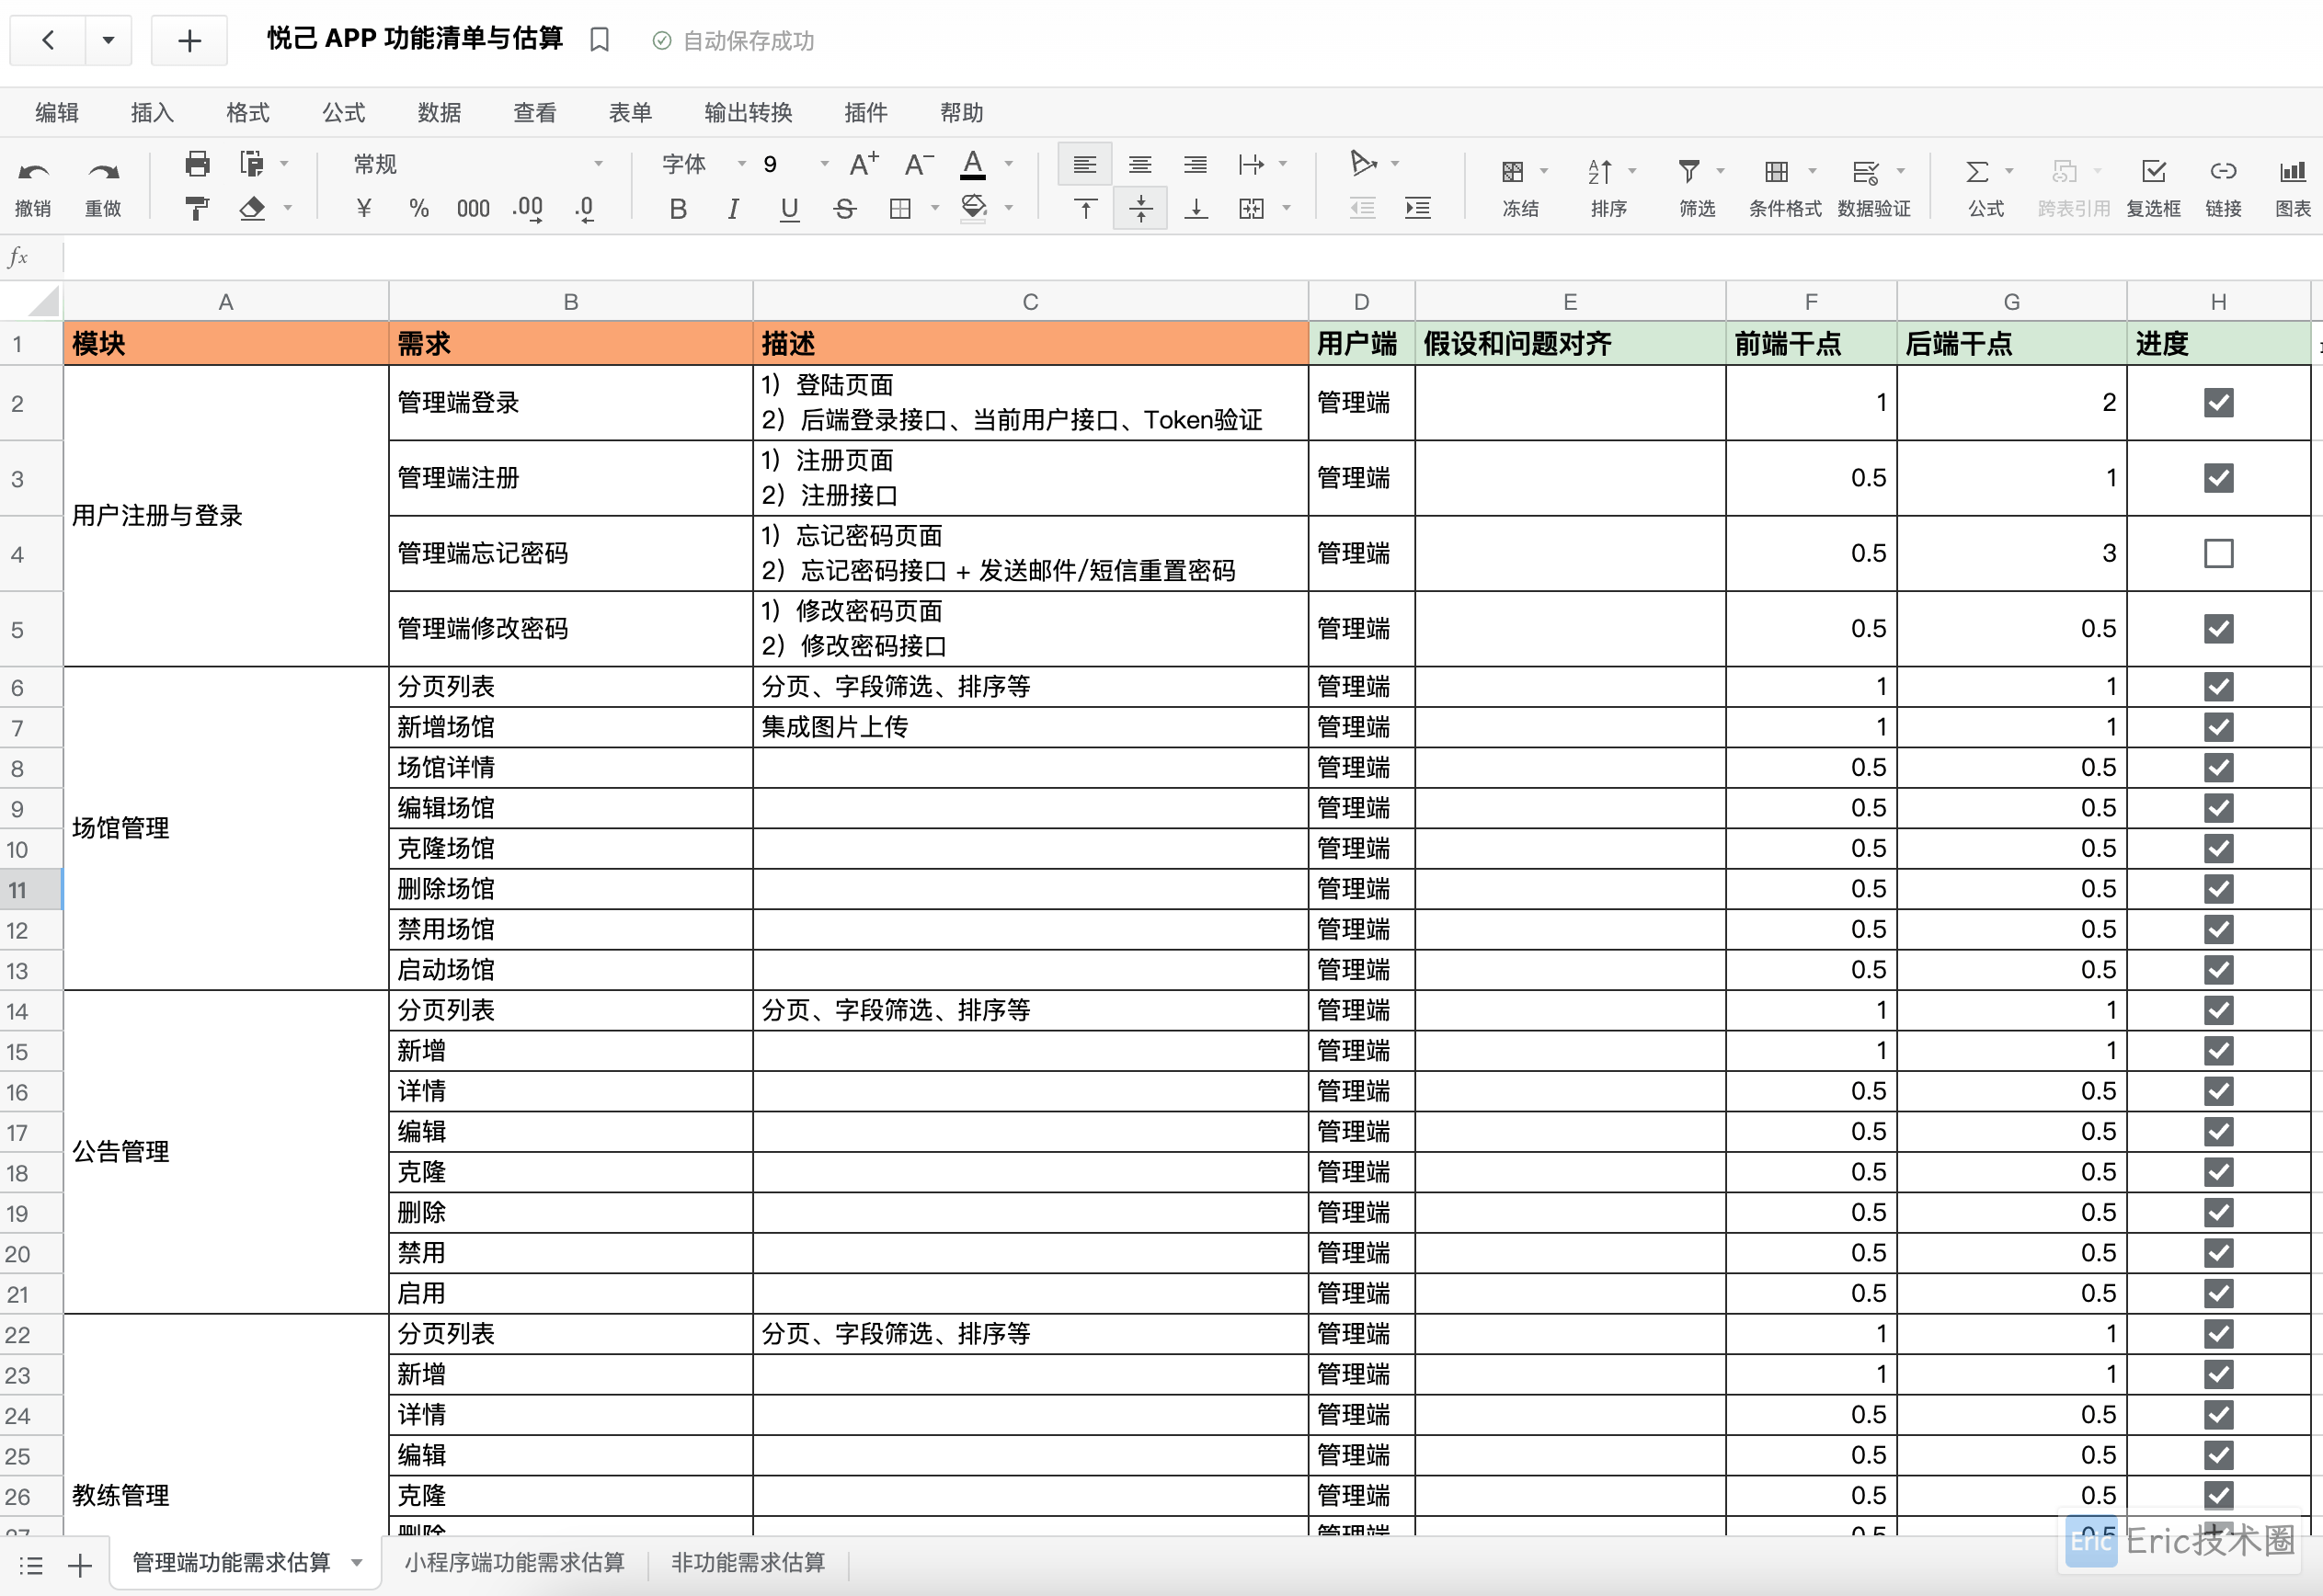This screenshot has width=2323, height=1596.
Task: Decrease indent icon
Action: tap(1362, 208)
